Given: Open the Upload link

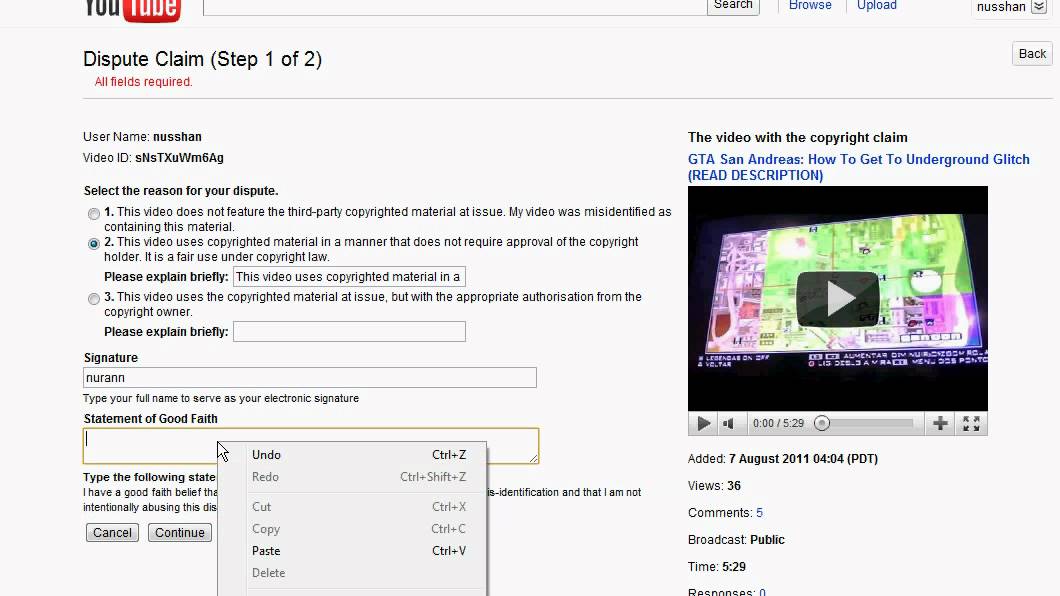Looking at the screenshot, I should 877,5.
